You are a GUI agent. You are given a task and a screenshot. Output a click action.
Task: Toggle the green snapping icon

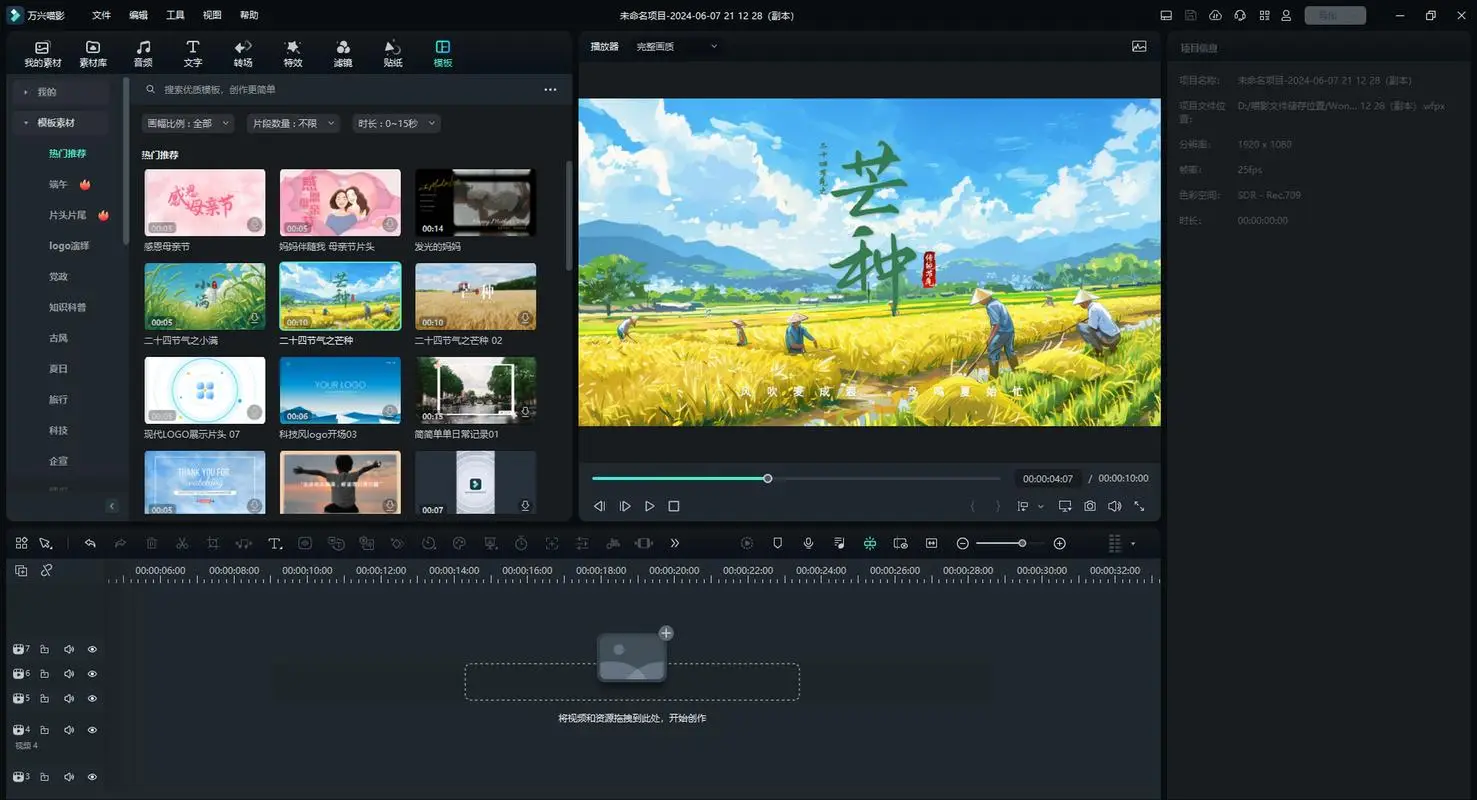(870, 543)
